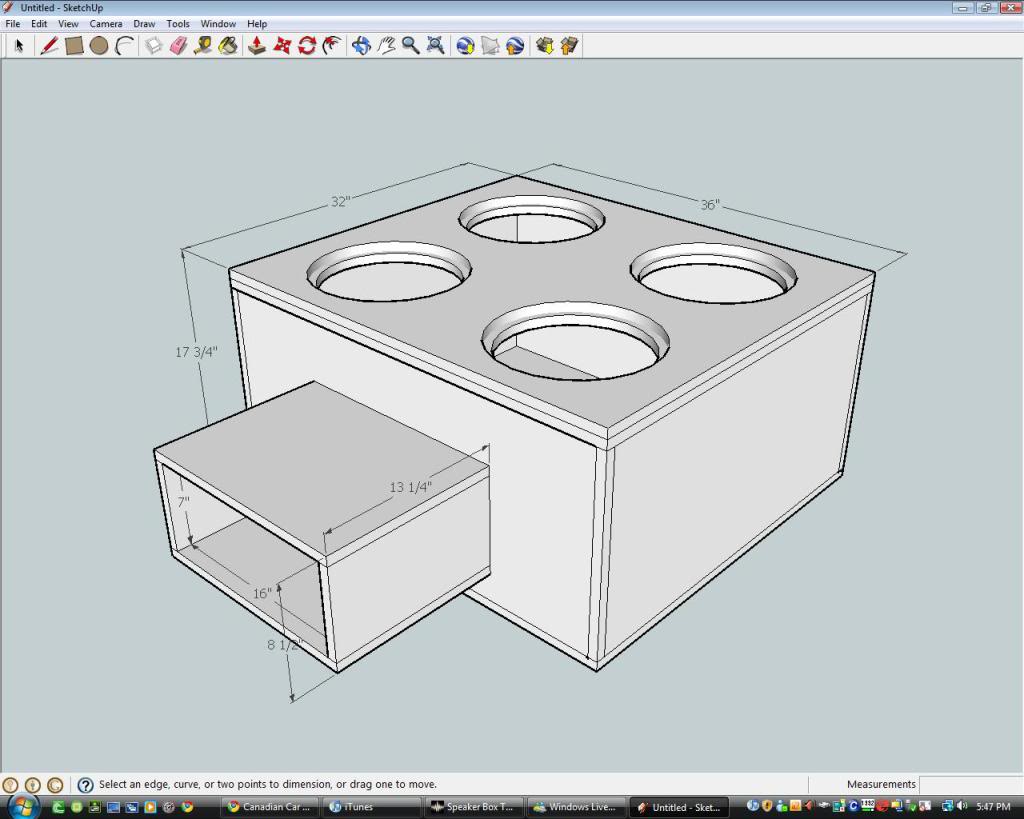The width and height of the screenshot is (1024, 819).
Task: Click the Make Component icon
Action: (x=153, y=46)
